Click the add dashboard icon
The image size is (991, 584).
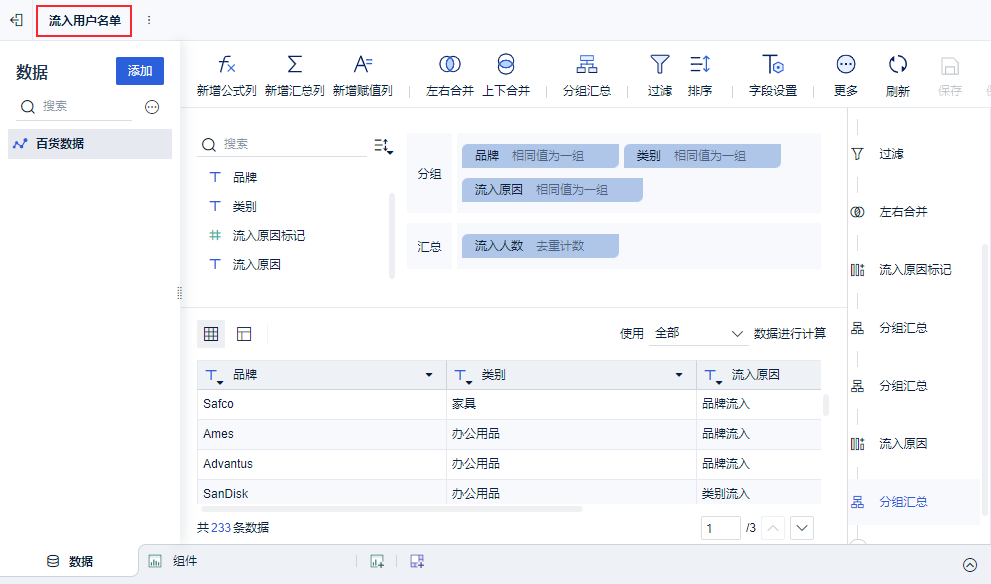point(417,561)
